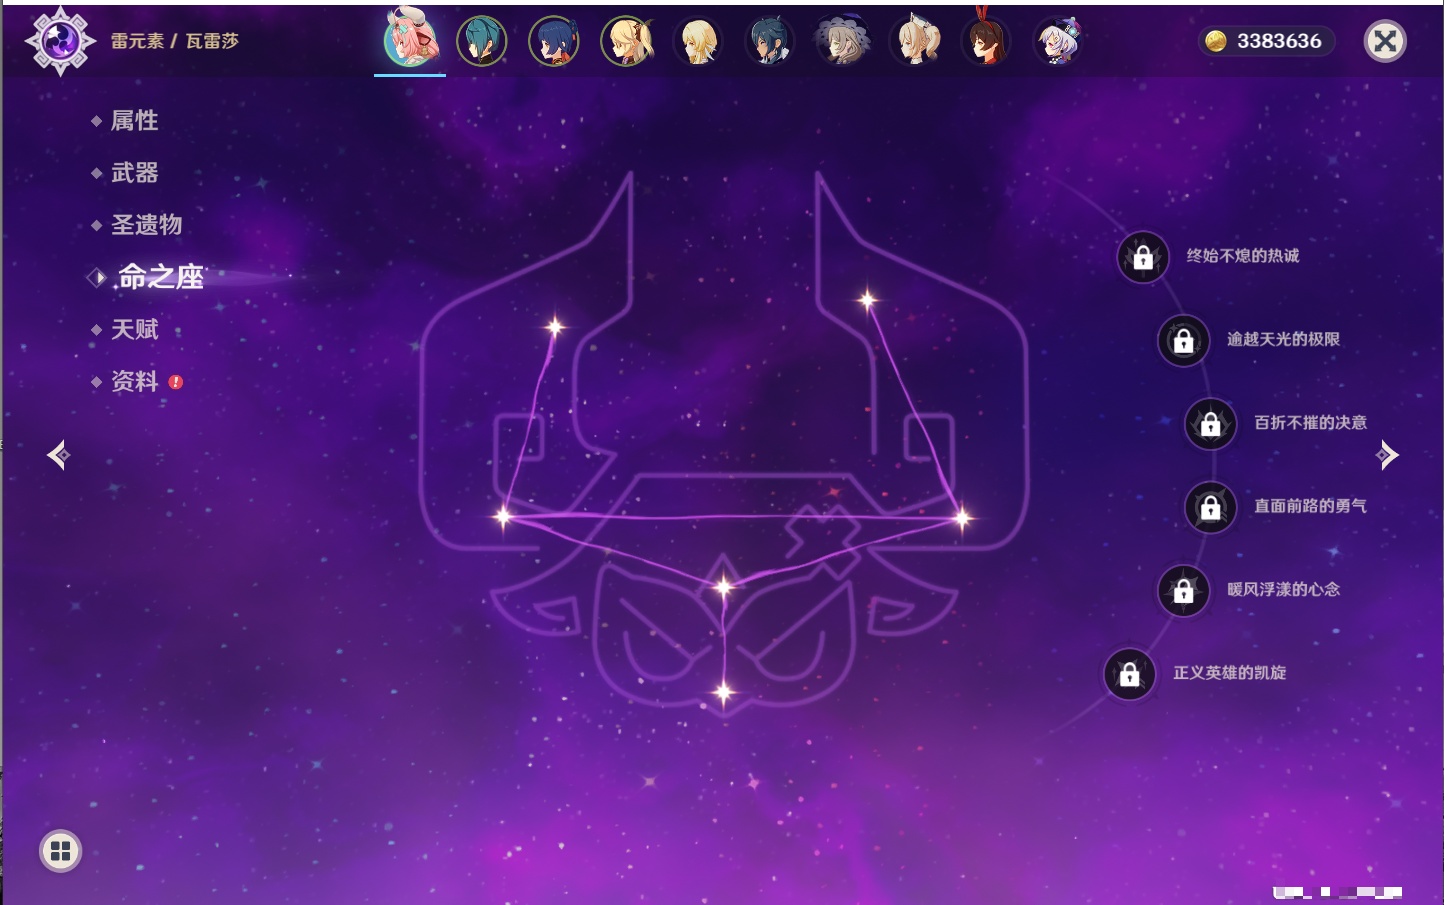This screenshot has width=1444, height=905.
Task: Click the lock icon beside 直面前路的勇气
Action: (1210, 508)
